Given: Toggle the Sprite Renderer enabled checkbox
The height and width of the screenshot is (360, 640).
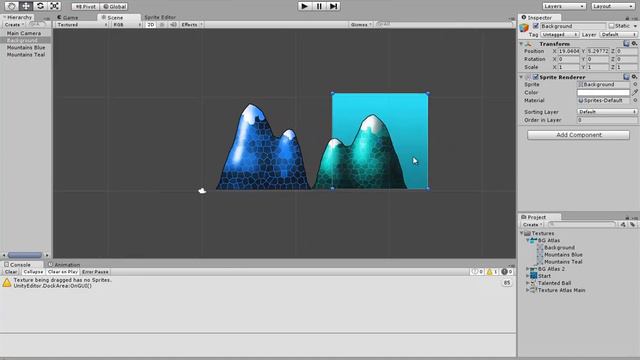Looking at the screenshot, I should (536, 77).
